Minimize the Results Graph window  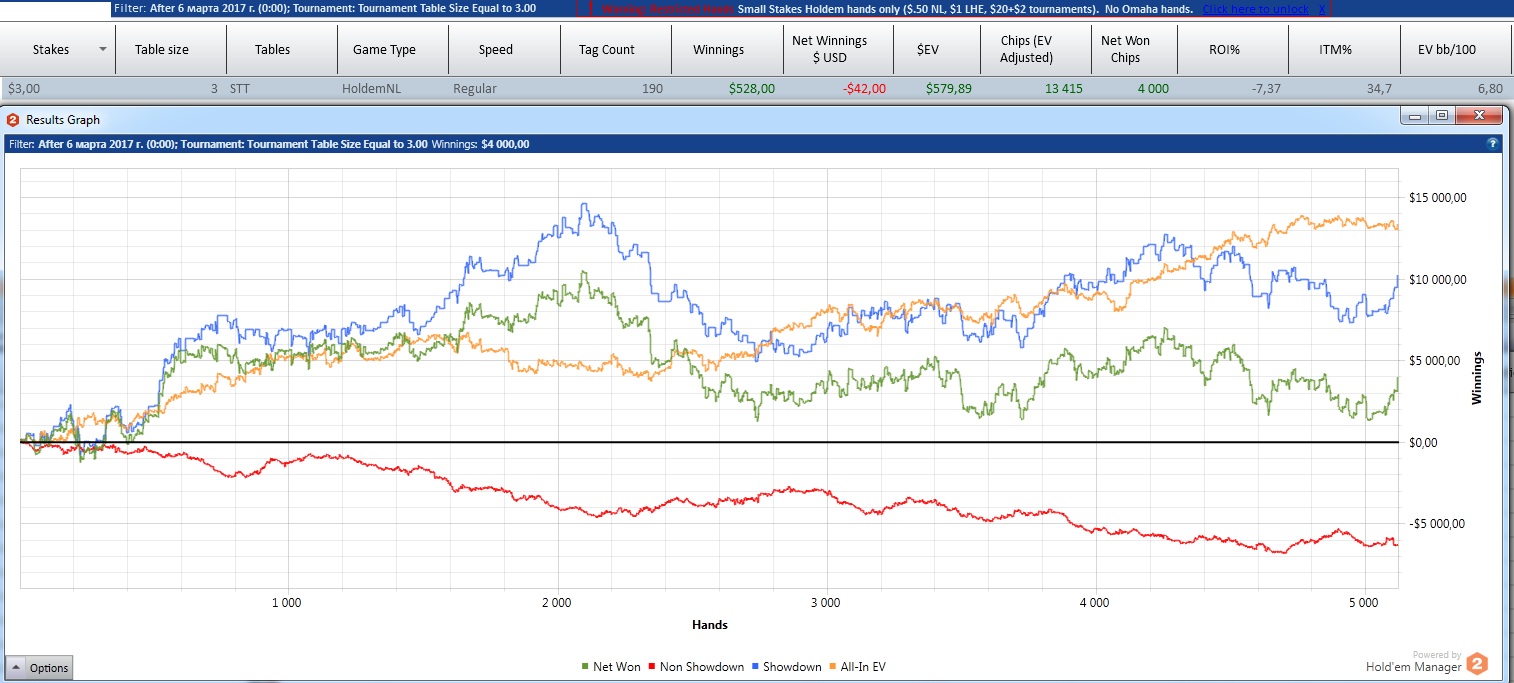1414,116
